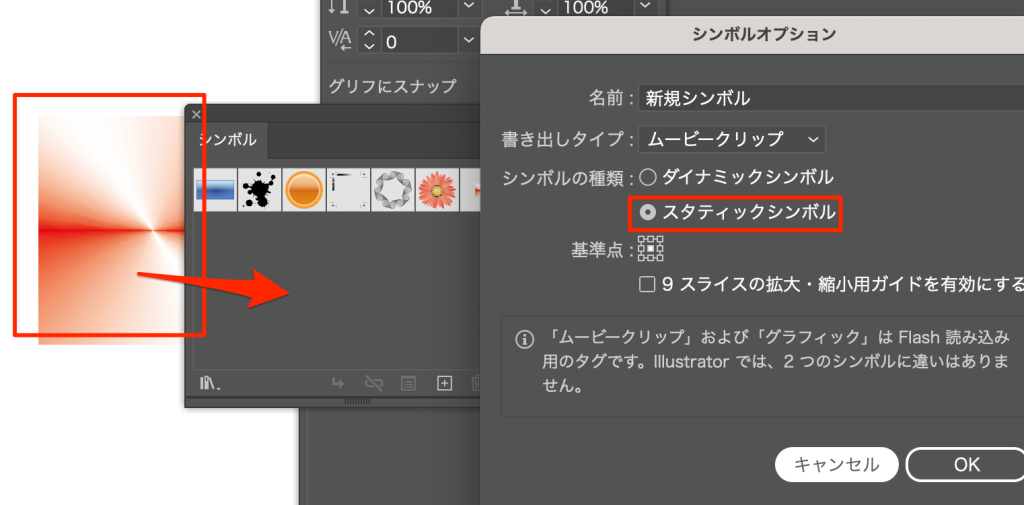This screenshot has width=1024, height=505.
Task: Select the pink gerbera flower symbol
Action: 438,189
